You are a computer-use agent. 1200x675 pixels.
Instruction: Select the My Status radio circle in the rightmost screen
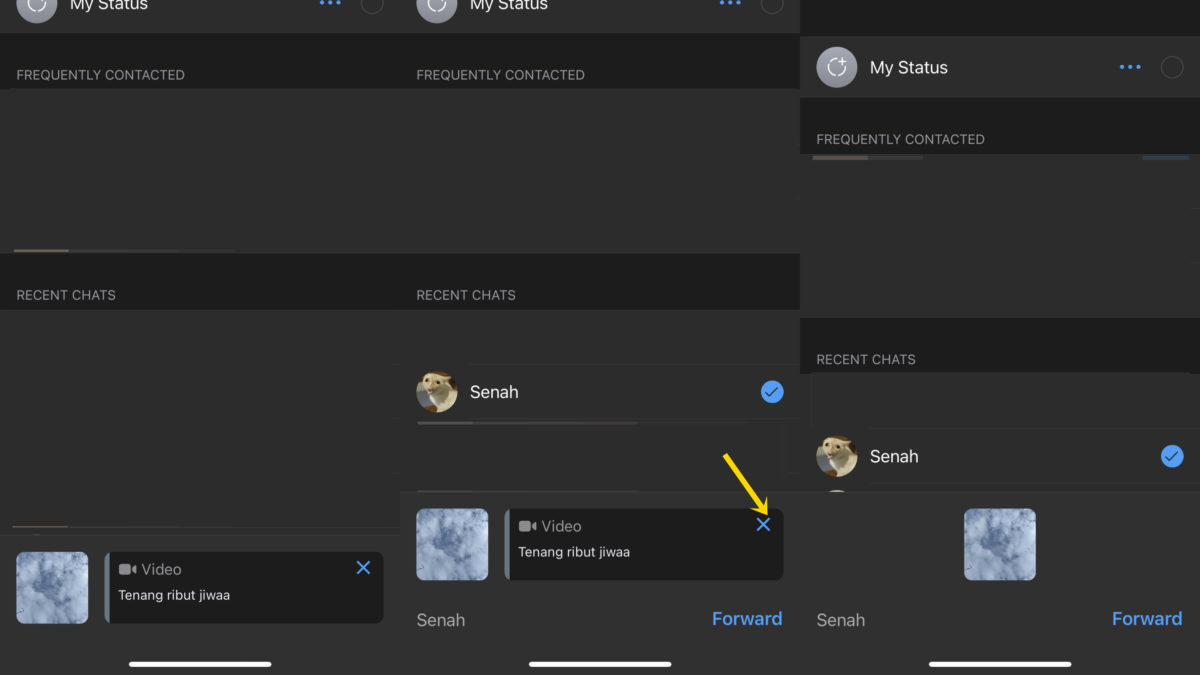[1172, 68]
